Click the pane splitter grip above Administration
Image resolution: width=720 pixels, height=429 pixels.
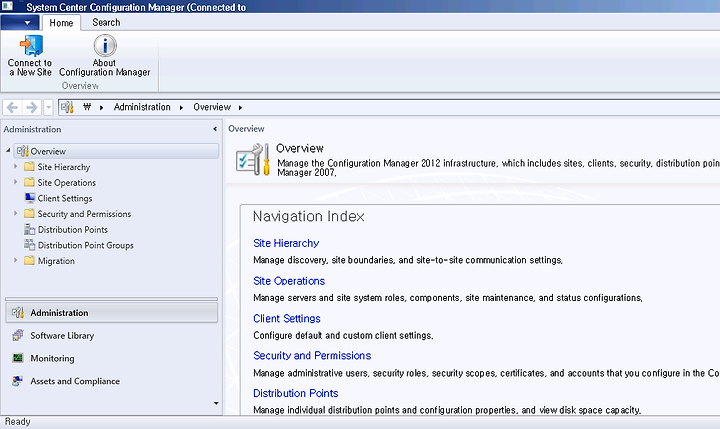[112, 299]
